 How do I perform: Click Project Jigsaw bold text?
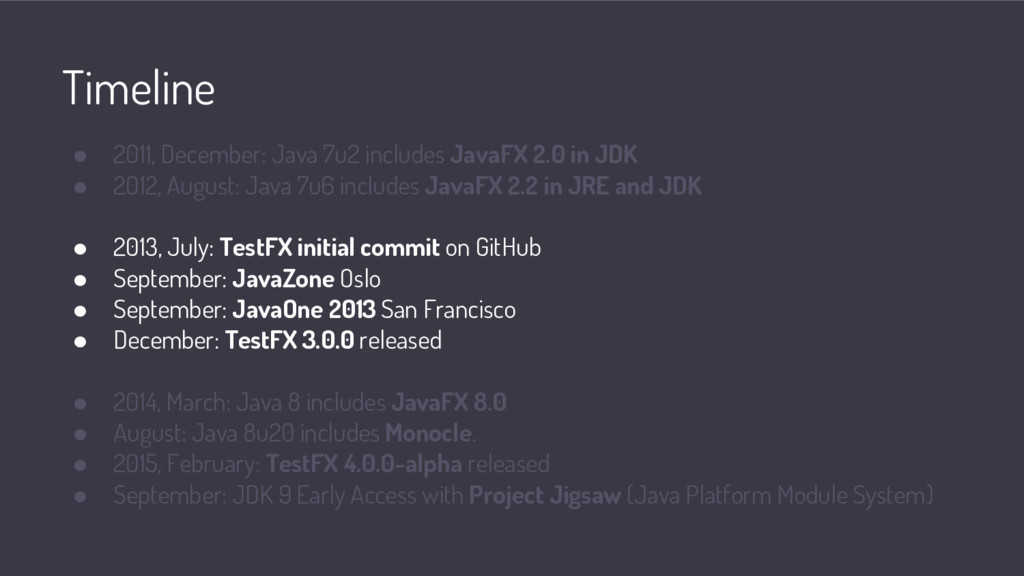click(545, 496)
